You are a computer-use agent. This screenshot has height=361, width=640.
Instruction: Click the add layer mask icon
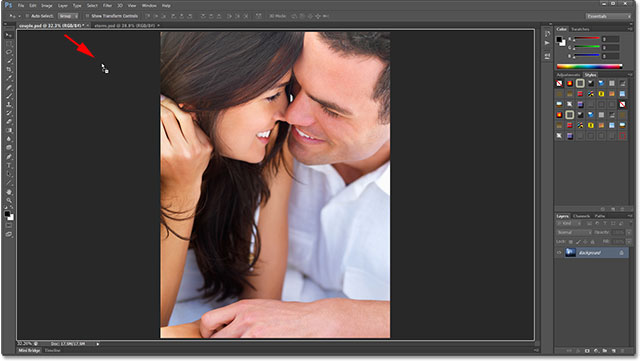(x=587, y=351)
